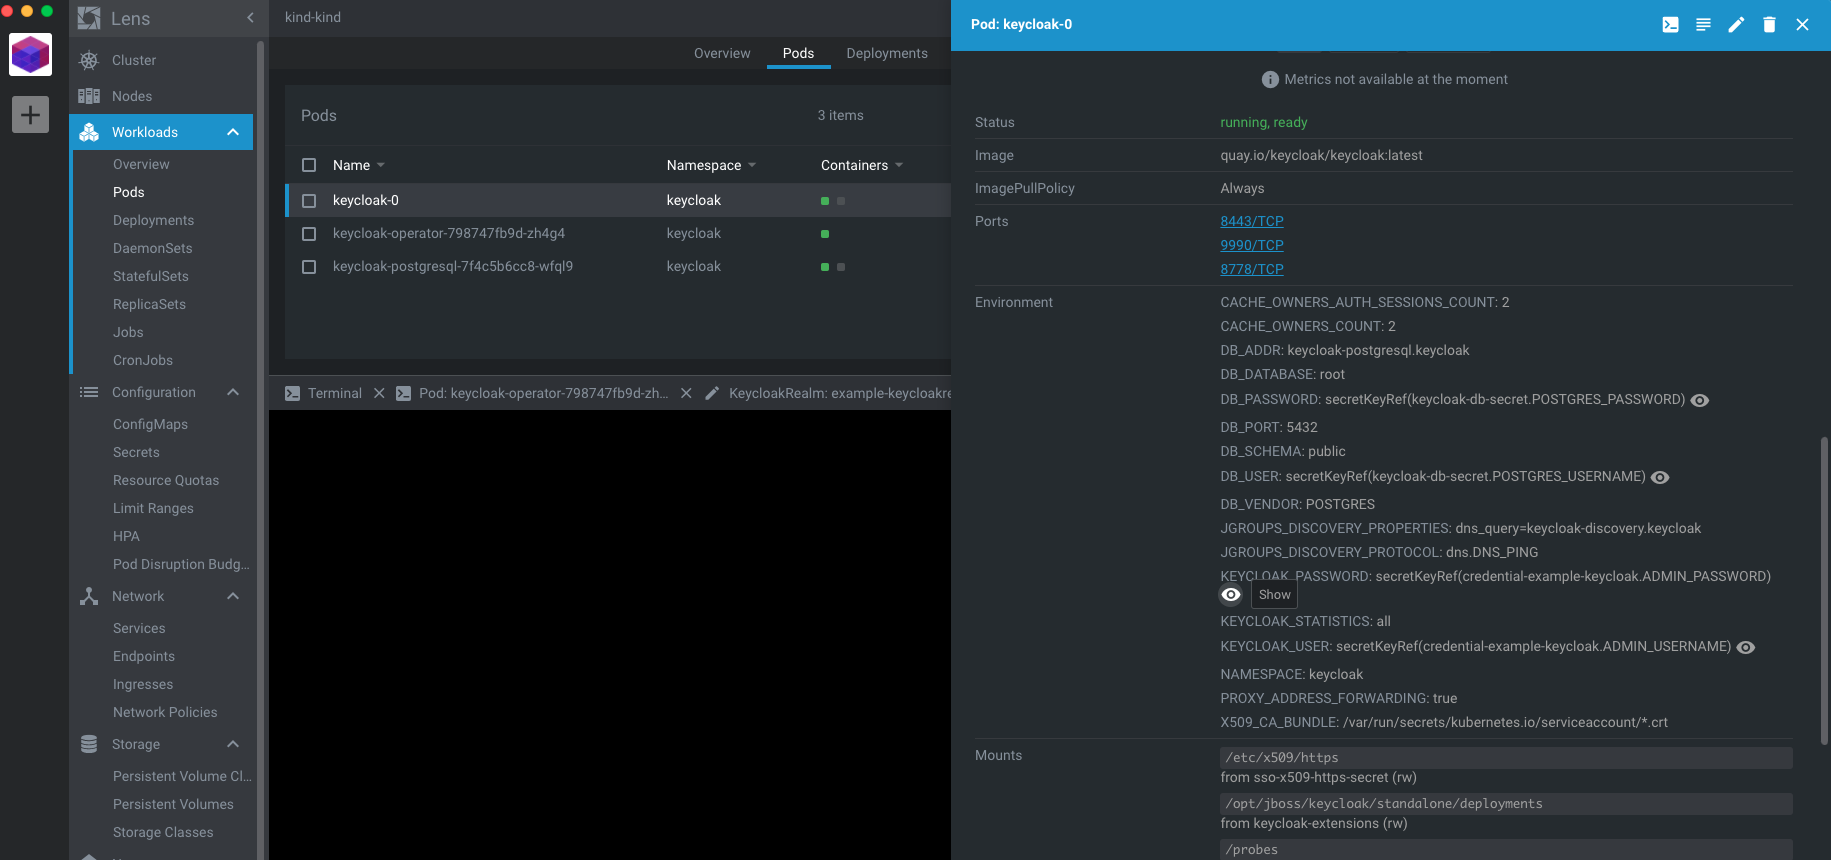The image size is (1831, 860).
Task: Open Ingresses in sidebar
Action: pos(143,684)
